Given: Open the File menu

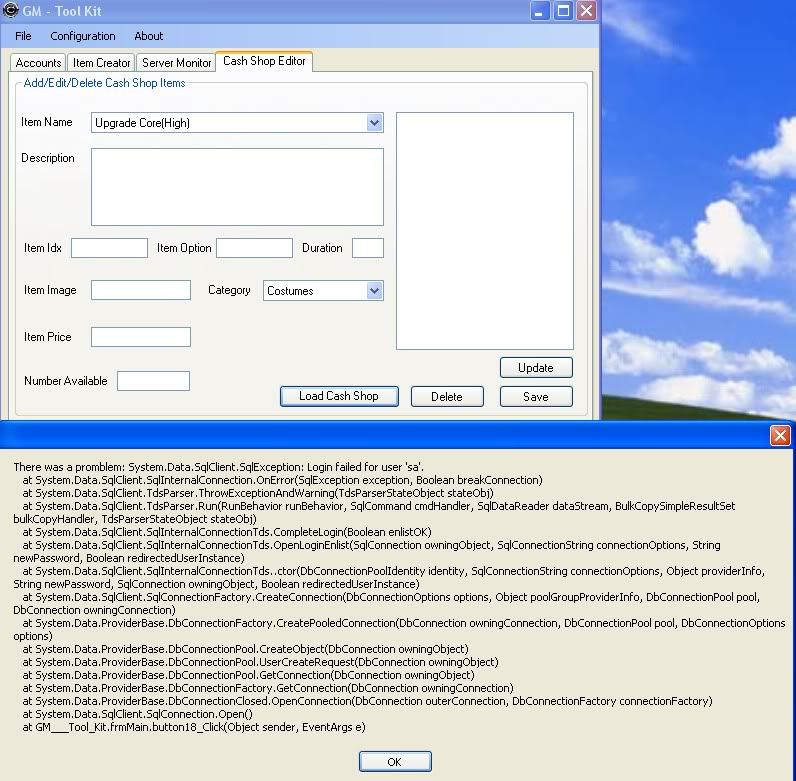Looking at the screenshot, I should click(23, 36).
